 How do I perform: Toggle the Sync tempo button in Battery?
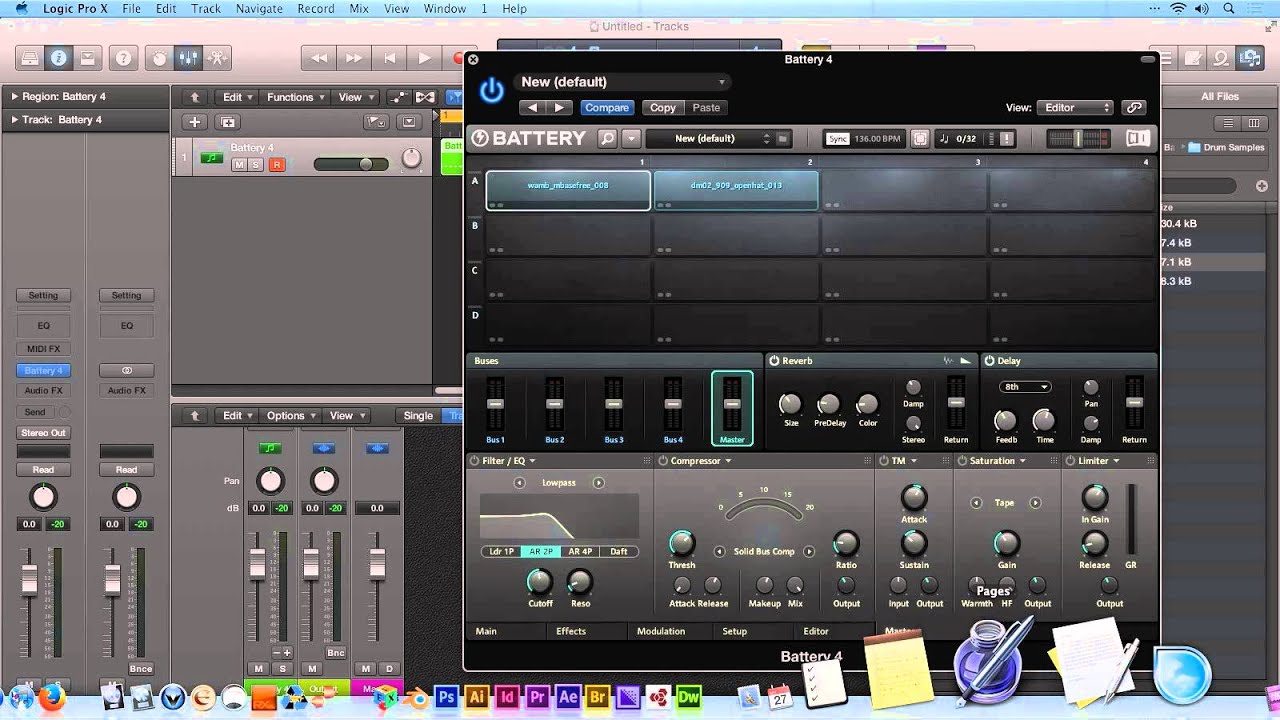click(838, 139)
